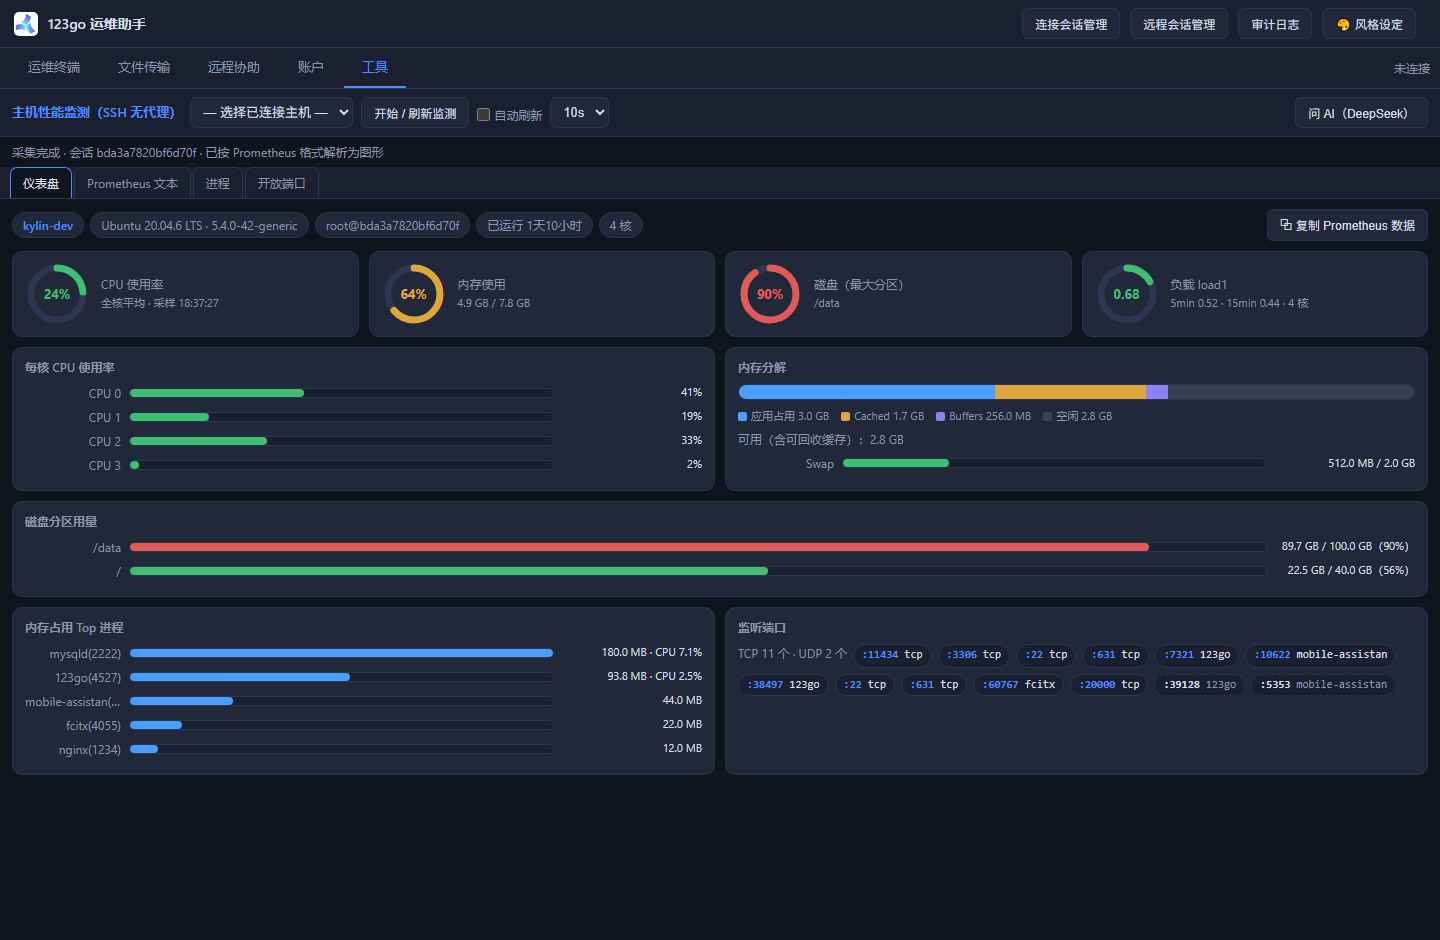1440x940 pixels.
Task: Click the :60767 fcitx port chip
Action: point(1019,685)
